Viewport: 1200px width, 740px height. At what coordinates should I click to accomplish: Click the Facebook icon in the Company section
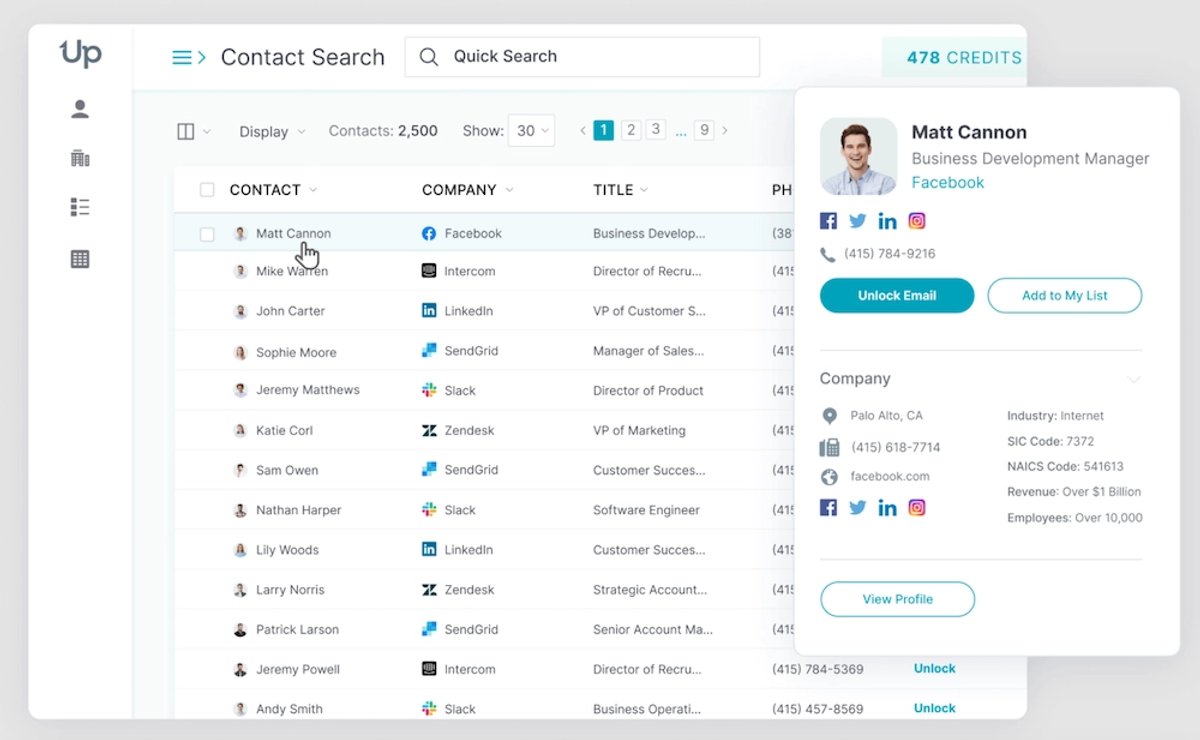tap(828, 507)
